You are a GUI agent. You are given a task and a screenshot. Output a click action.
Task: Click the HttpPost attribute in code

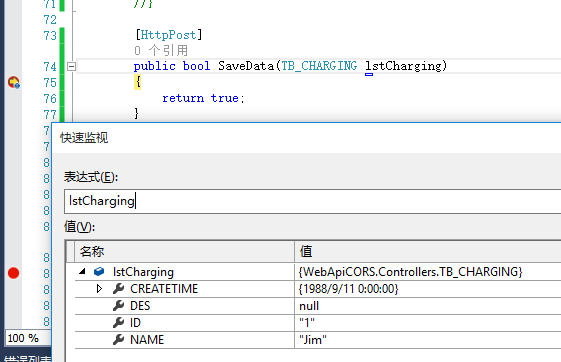point(168,35)
